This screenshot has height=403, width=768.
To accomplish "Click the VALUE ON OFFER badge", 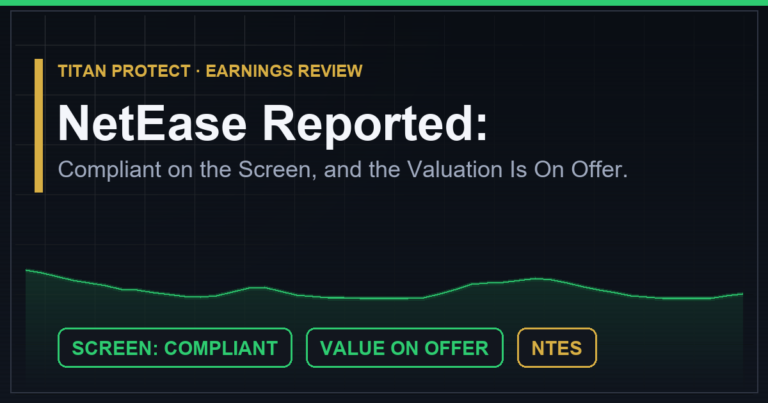I will (405, 348).
